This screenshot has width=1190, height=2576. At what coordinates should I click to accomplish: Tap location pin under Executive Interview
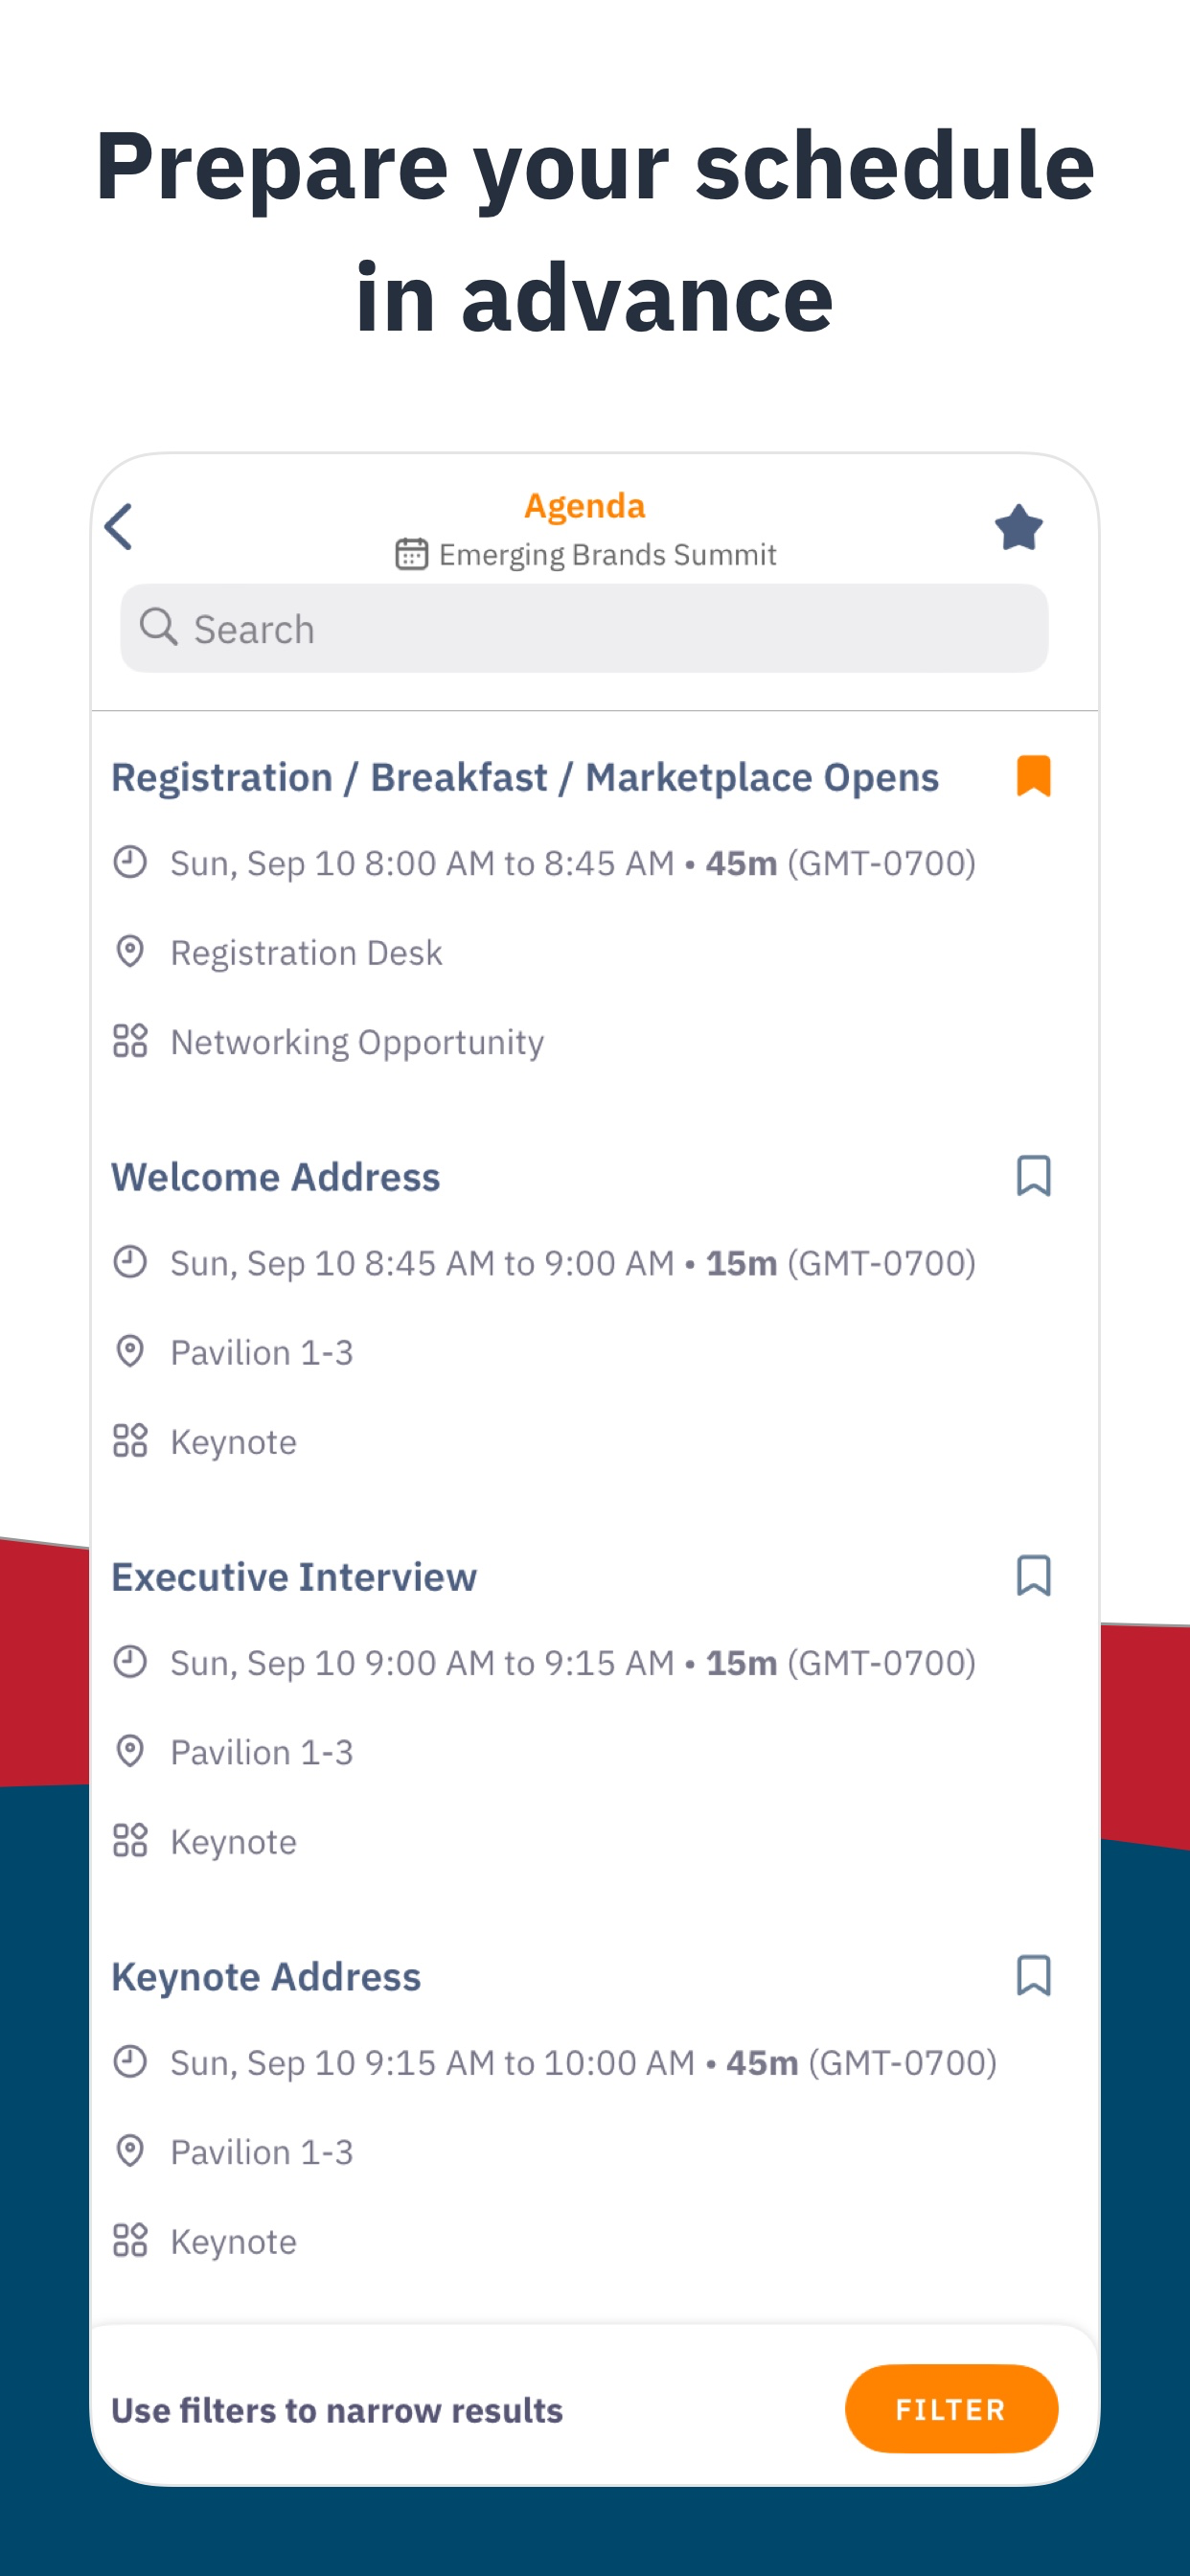pos(130,1751)
